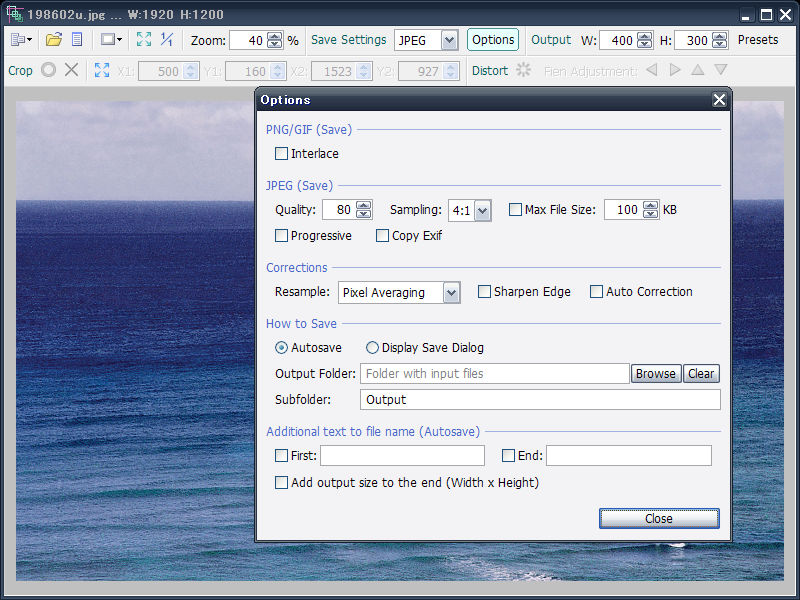The height and width of the screenshot is (600, 800).
Task: Open the JPEG save format dropdown
Action: click(x=448, y=40)
